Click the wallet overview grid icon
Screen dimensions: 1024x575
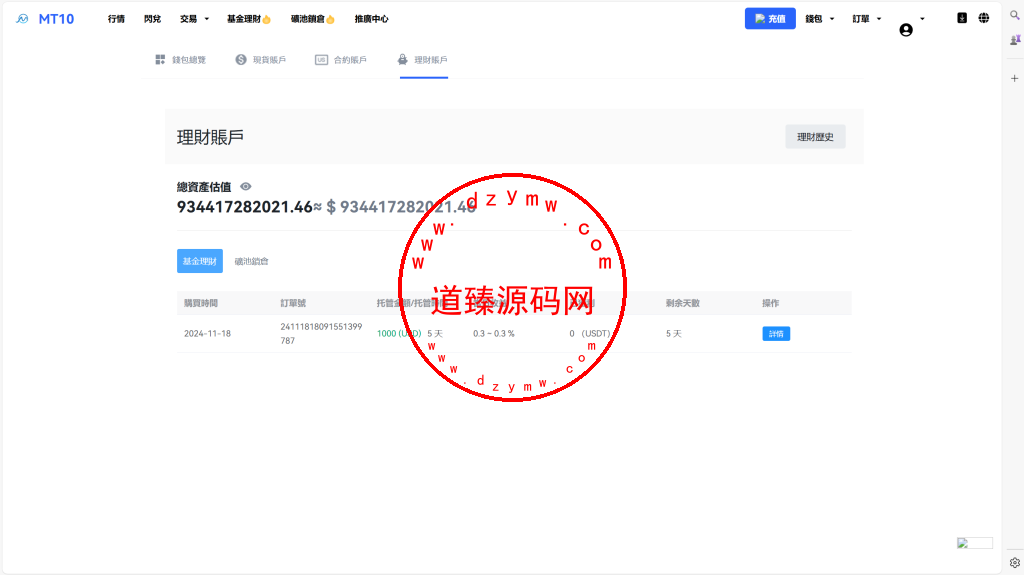160,59
